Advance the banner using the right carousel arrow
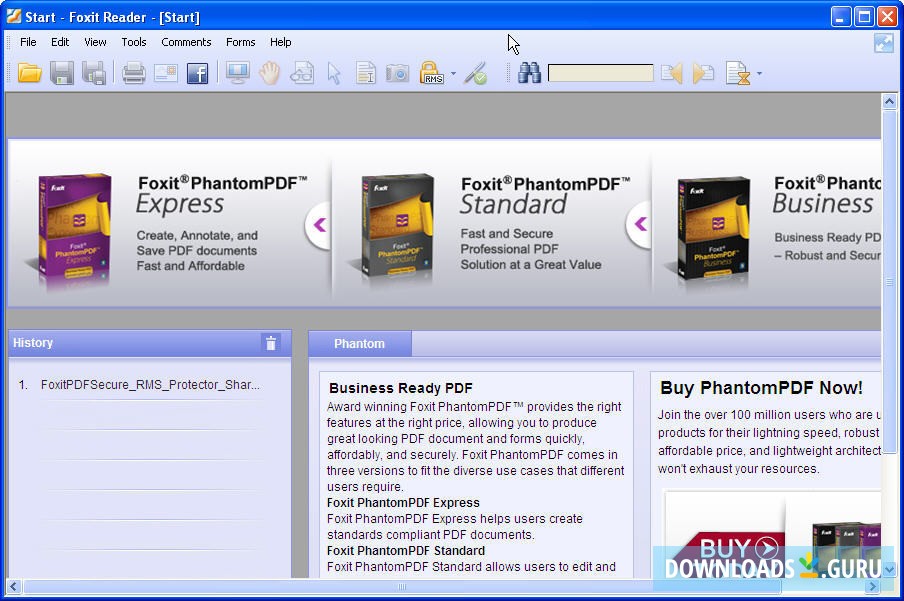The height and width of the screenshot is (601, 904). (x=638, y=225)
